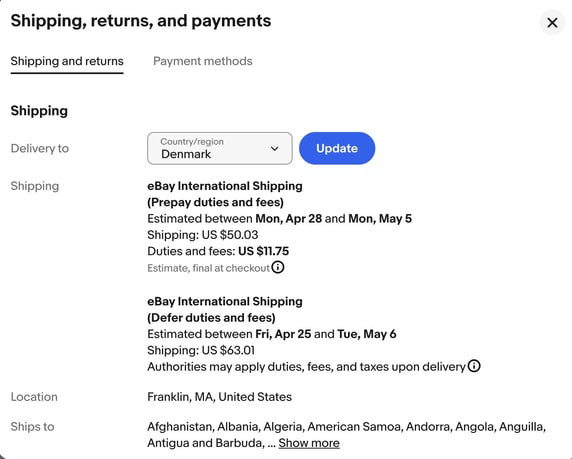Switch to the Payment methods tab
The width and height of the screenshot is (572, 459).
tap(203, 61)
